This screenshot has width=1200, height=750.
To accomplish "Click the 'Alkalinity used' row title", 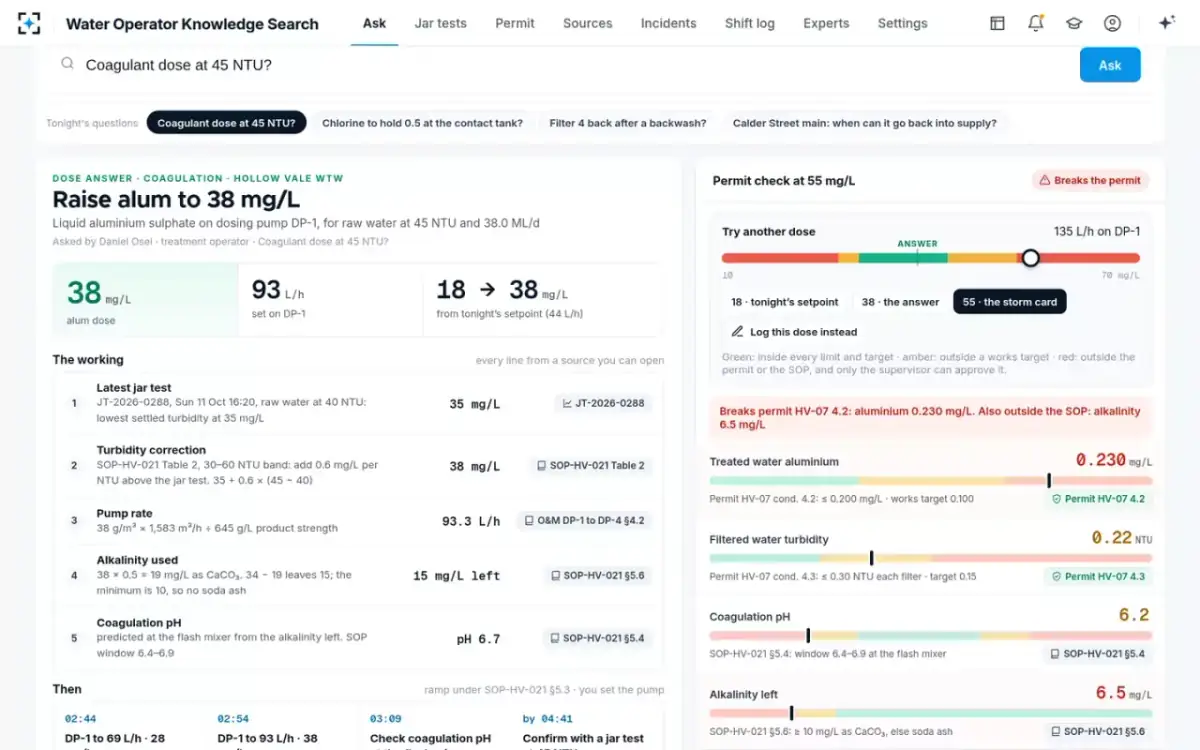I will 137,561.
